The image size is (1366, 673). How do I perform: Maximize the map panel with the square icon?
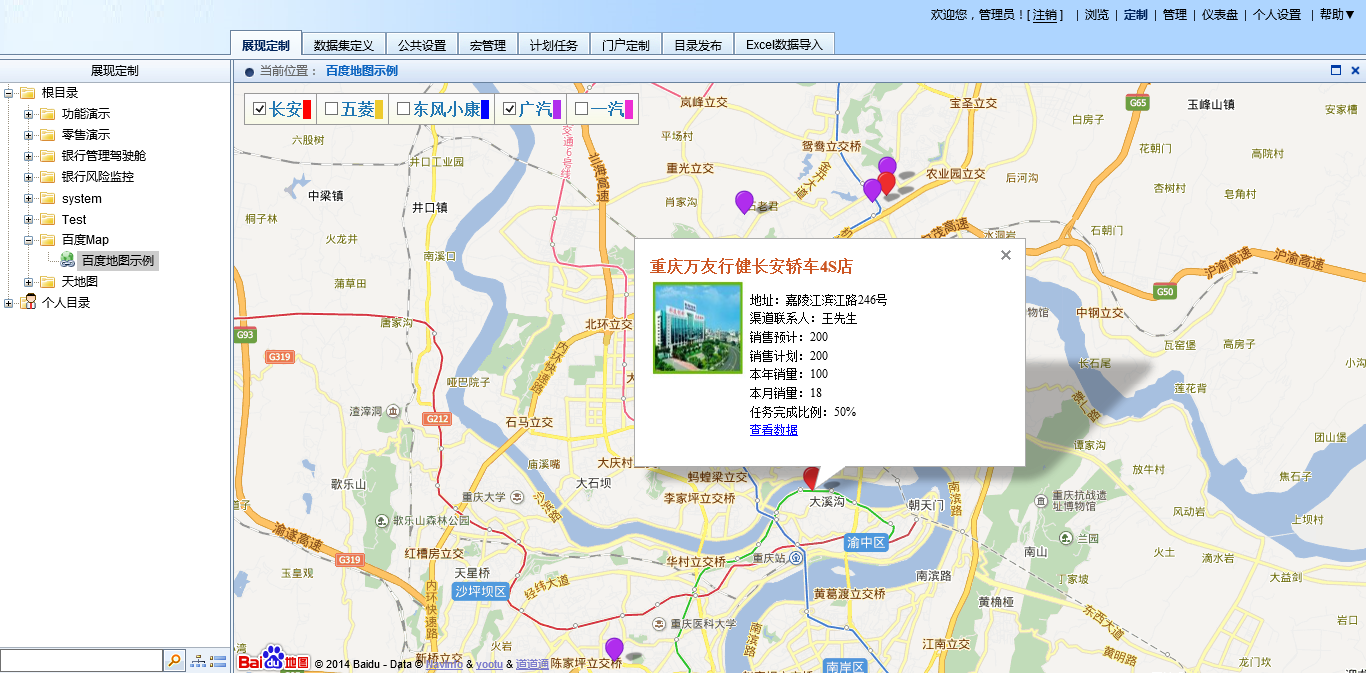coord(1336,70)
